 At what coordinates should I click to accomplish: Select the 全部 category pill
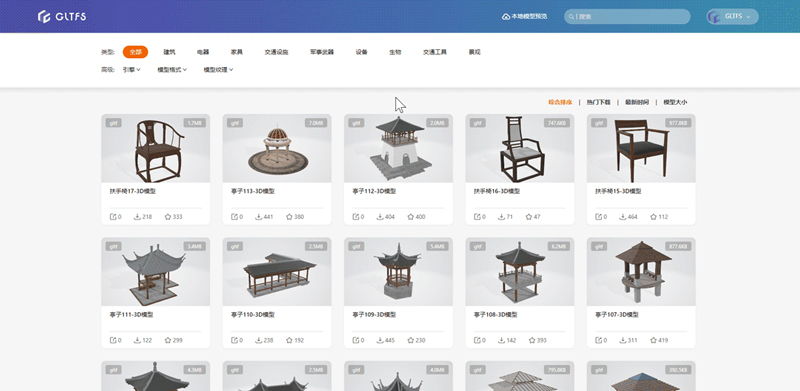(135, 52)
